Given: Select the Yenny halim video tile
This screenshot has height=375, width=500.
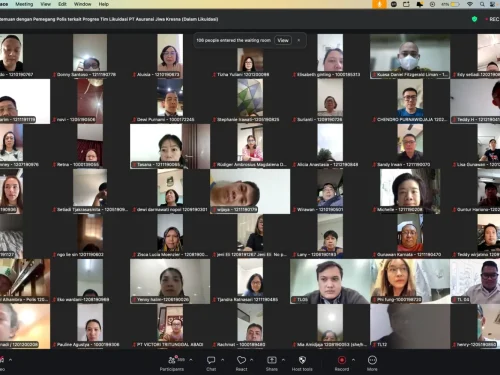Looking at the screenshot, I should (x=170, y=281).
